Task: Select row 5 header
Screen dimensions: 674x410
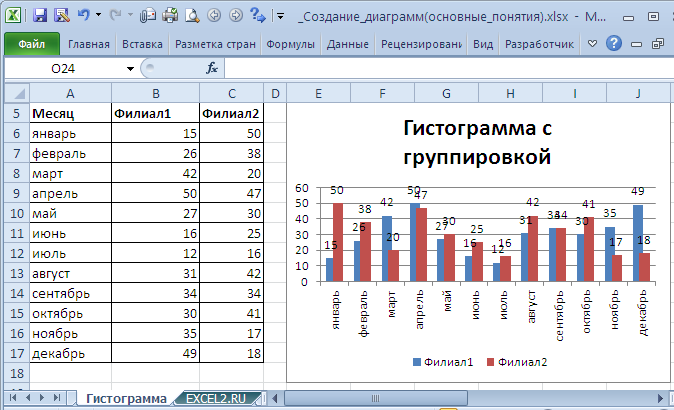Action: [17, 113]
